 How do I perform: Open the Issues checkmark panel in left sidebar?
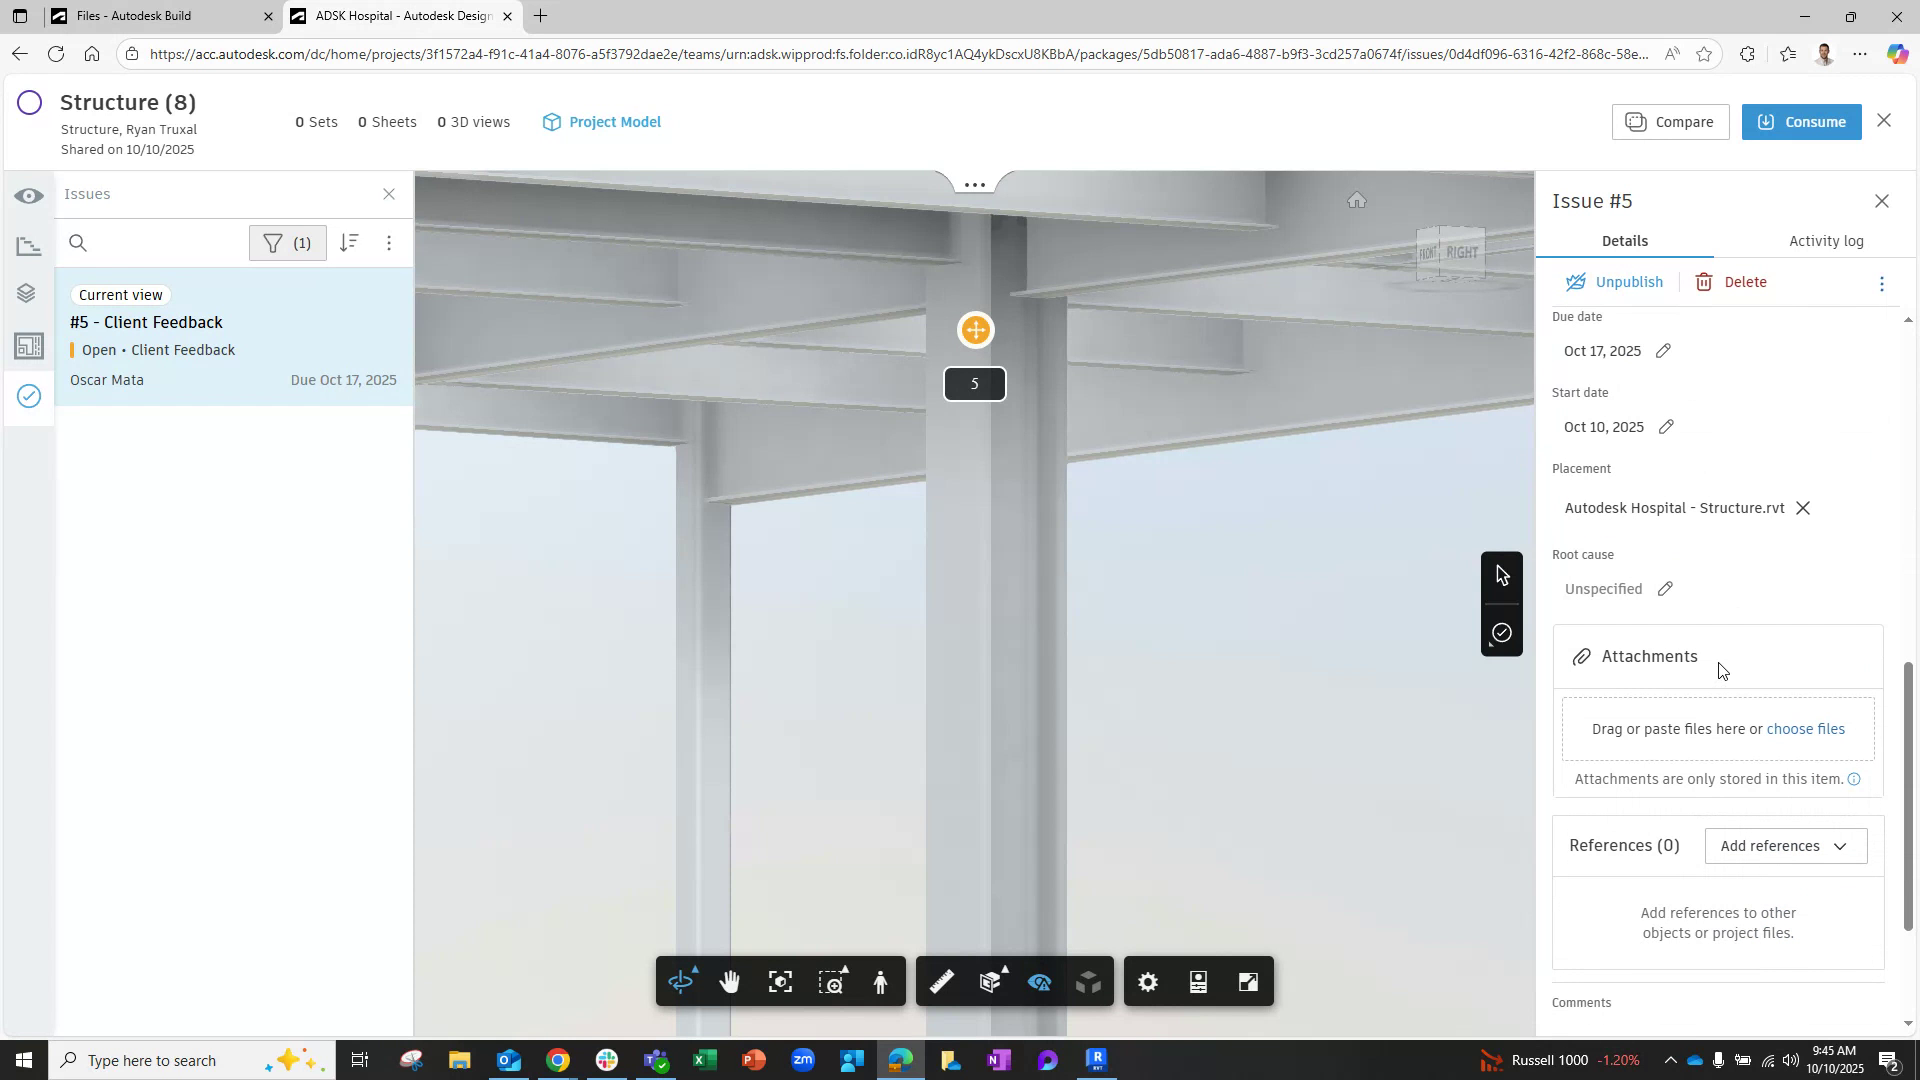(29, 396)
